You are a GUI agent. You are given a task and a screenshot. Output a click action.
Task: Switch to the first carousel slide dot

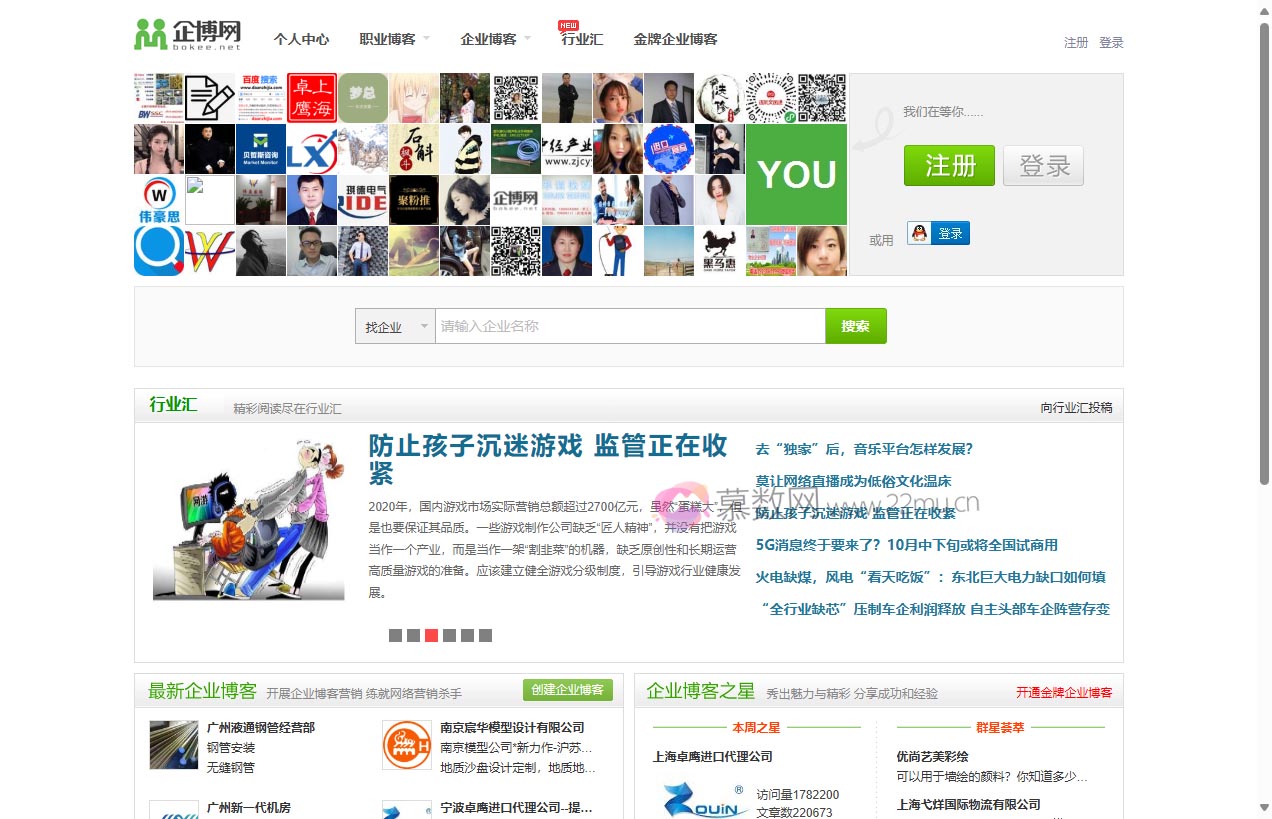tap(395, 635)
